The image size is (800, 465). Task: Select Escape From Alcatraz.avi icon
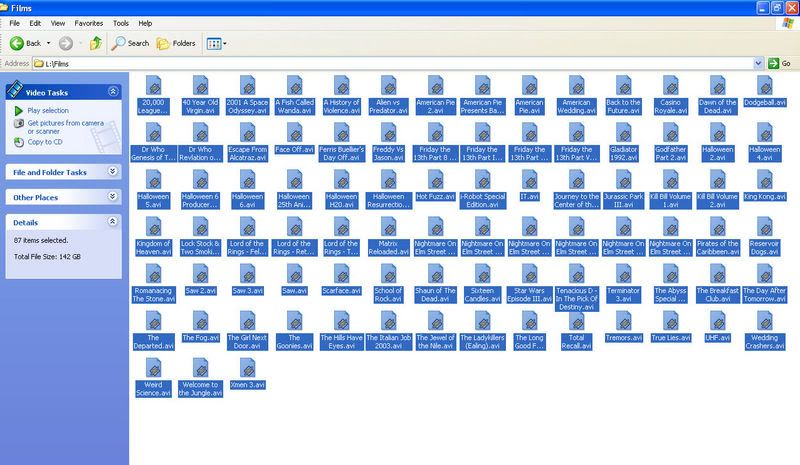click(x=247, y=133)
